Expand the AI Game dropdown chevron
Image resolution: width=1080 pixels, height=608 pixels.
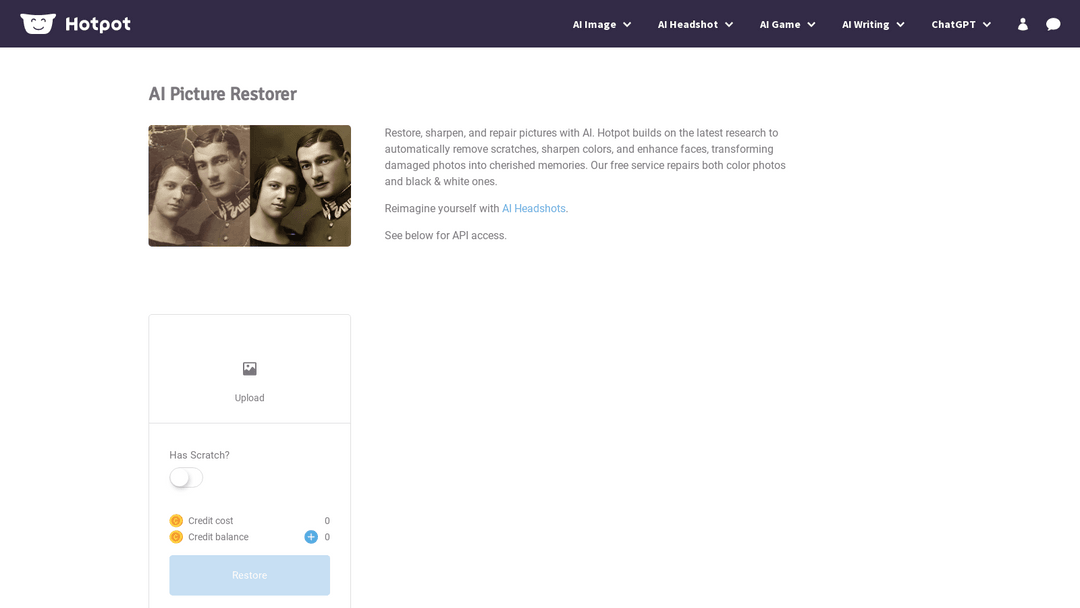point(811,25)
